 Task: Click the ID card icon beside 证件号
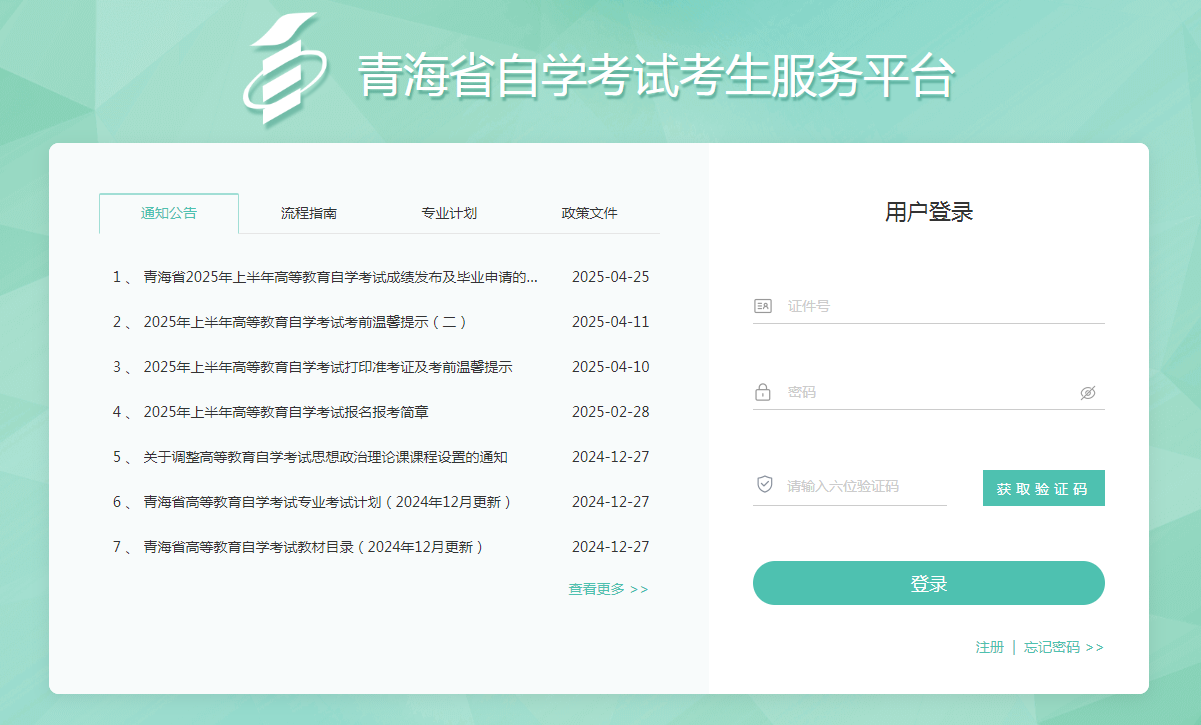coord(763,306)
